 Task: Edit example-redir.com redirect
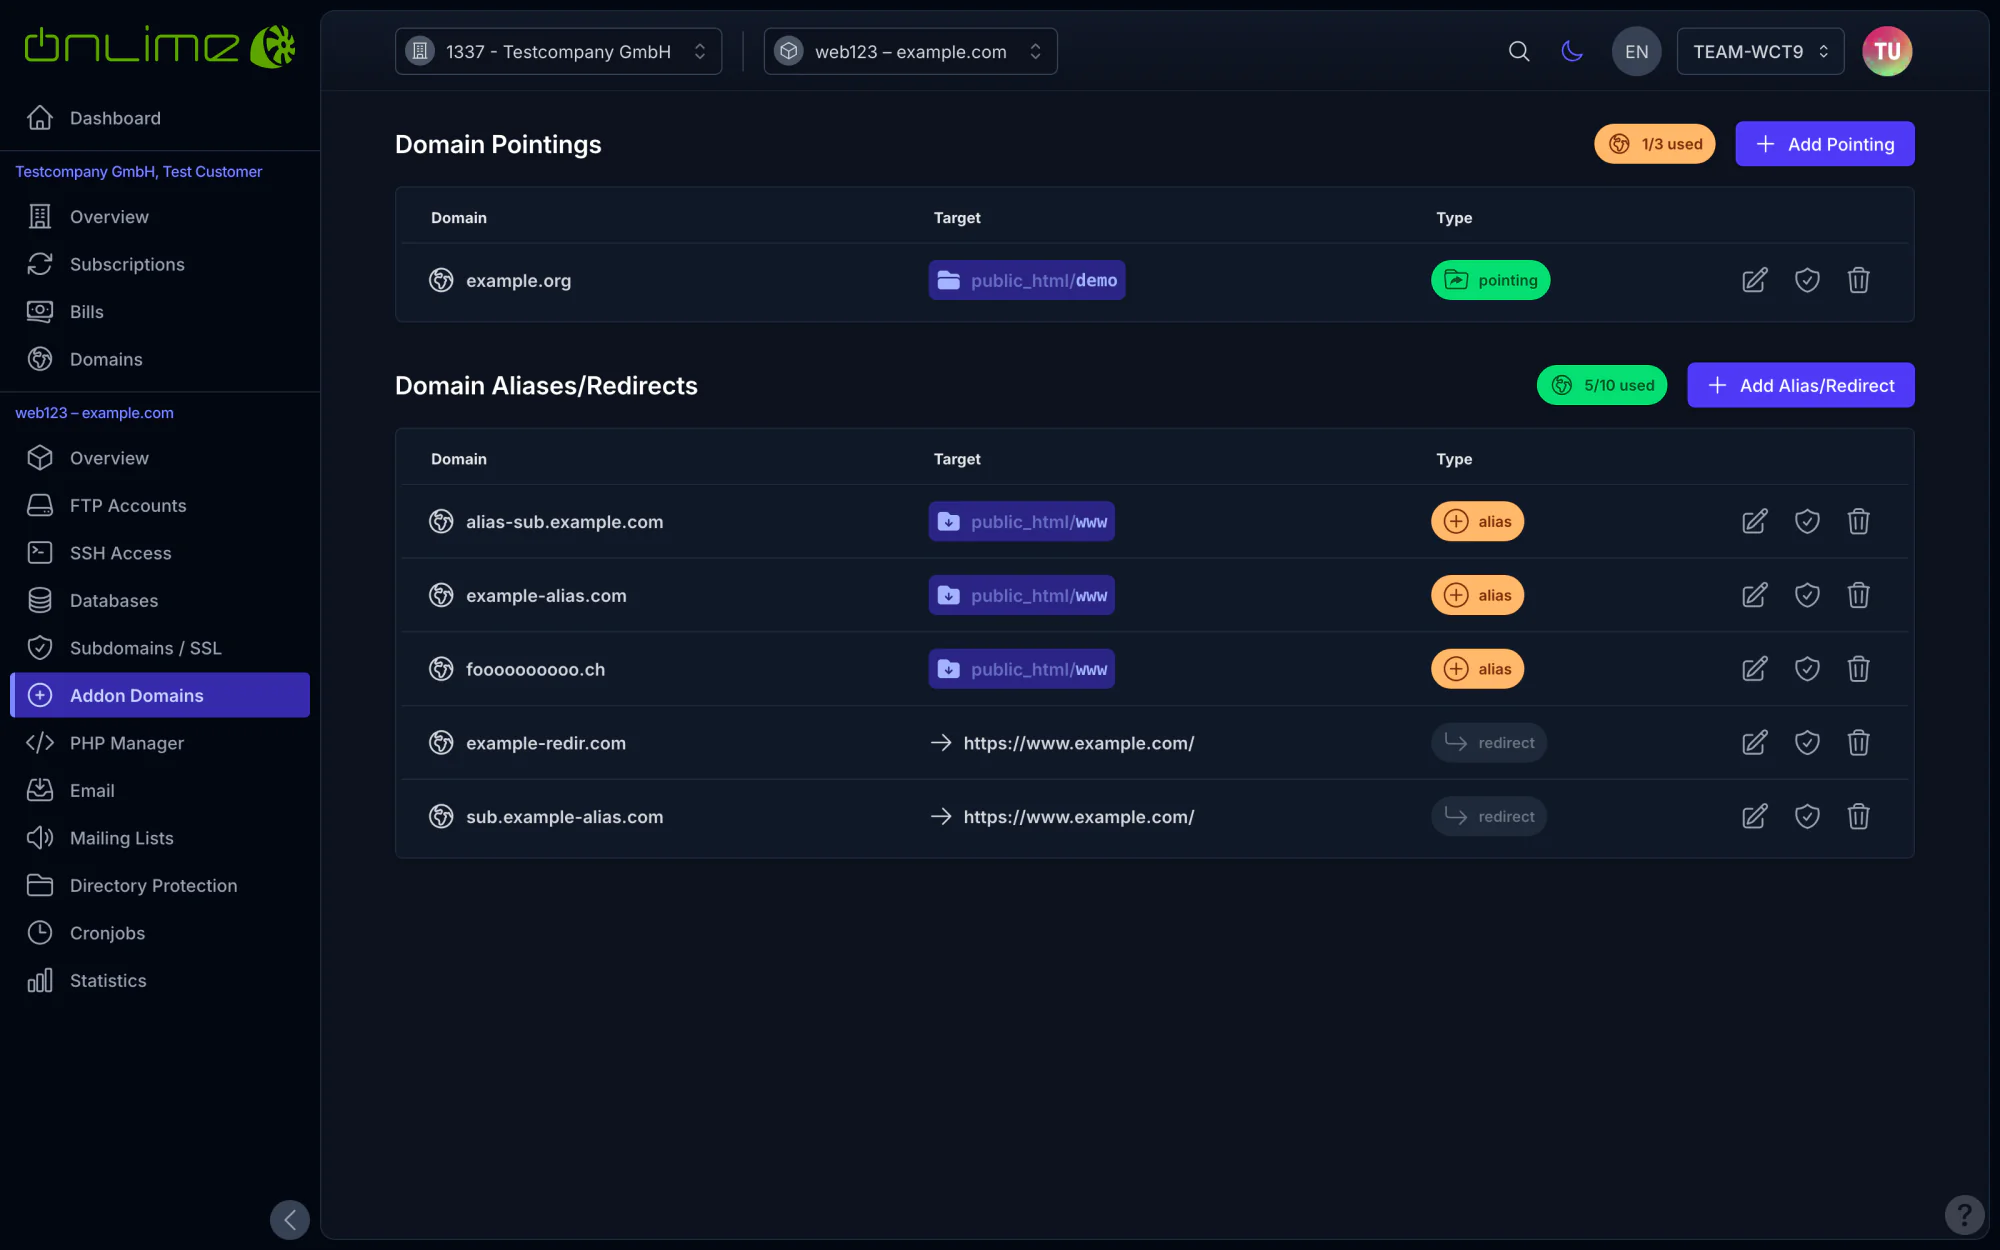(x=1755, y=743)
